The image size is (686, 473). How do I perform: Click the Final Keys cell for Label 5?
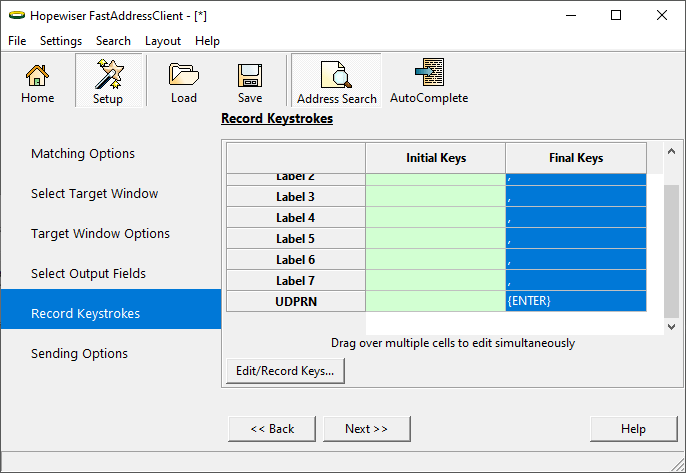click(x=576, y=238)
